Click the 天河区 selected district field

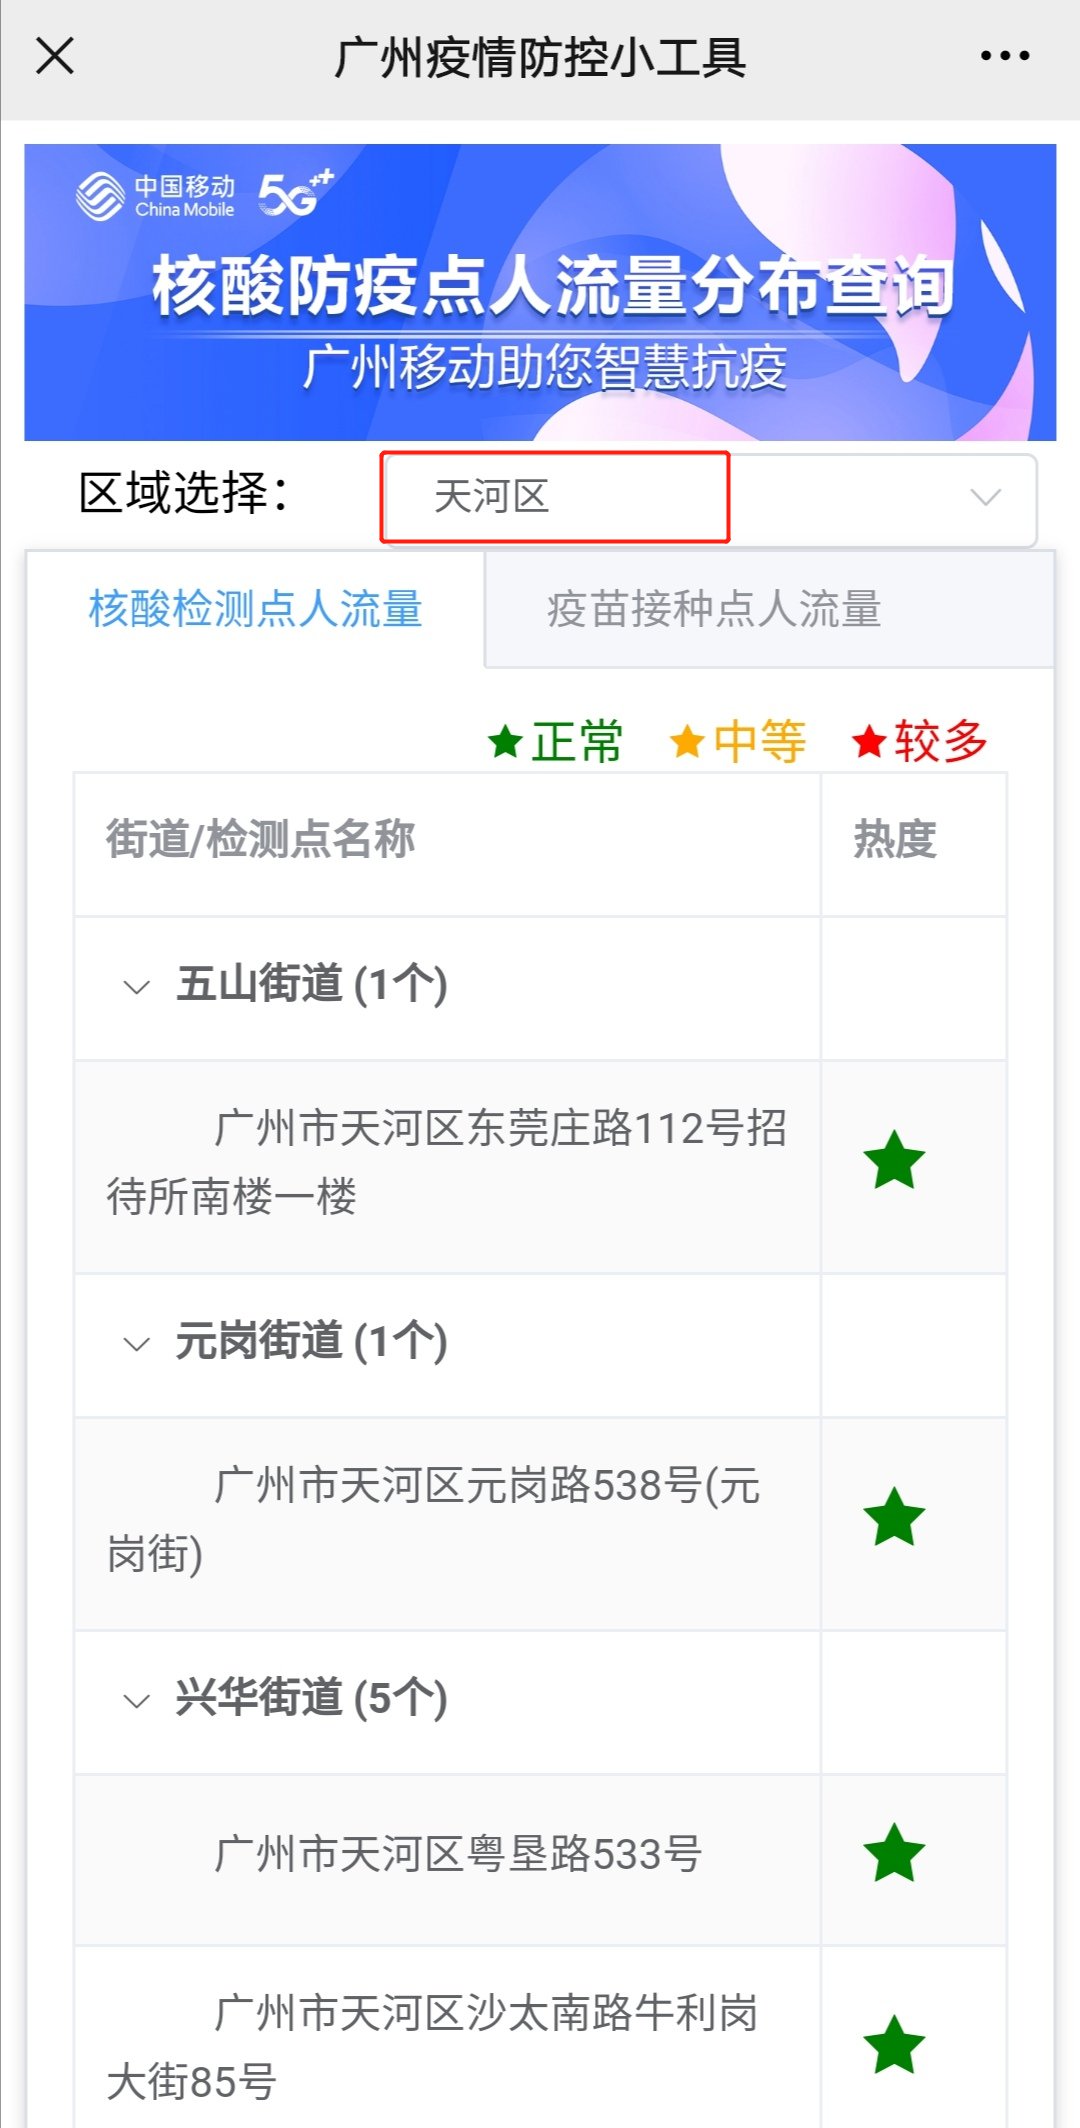(554, 497)
